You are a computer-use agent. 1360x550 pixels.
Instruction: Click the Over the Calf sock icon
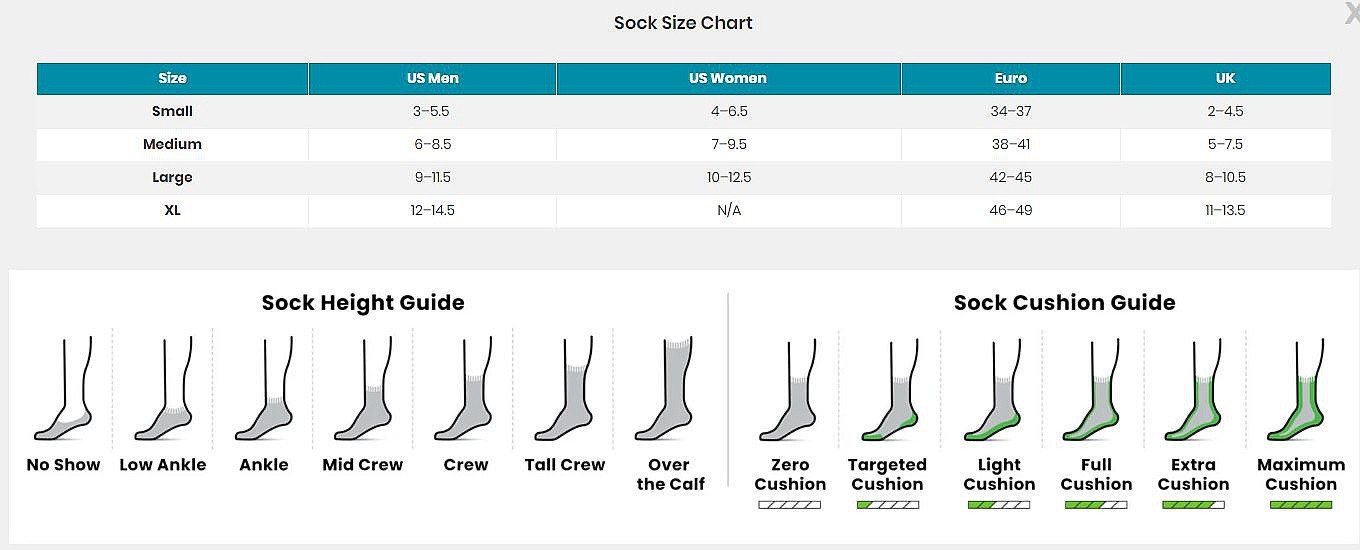tap(664, 389)
